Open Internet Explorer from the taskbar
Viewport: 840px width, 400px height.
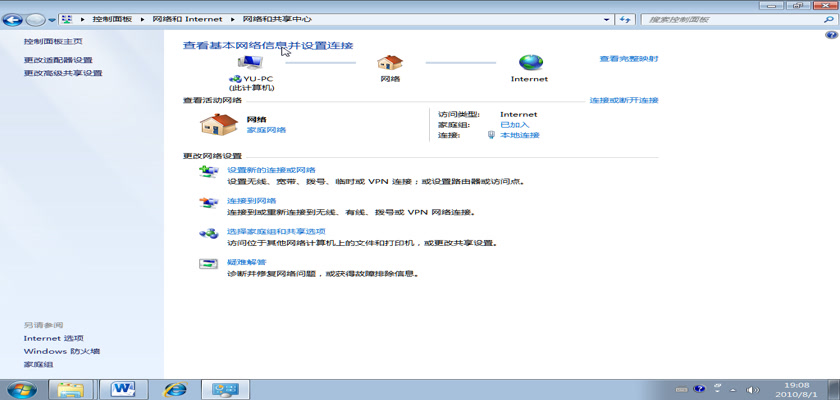coord(176,388)
